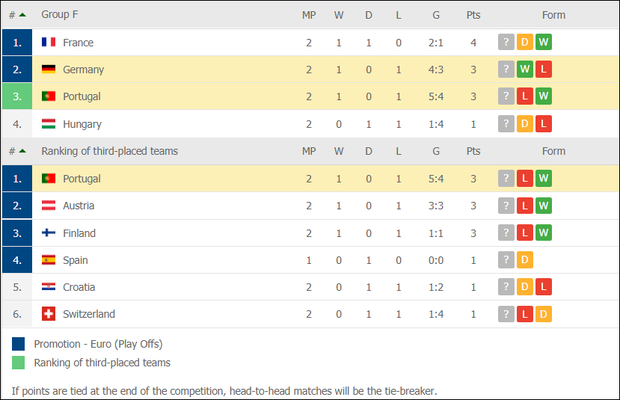Open Finland team link
The width and height of the screenshot is (620, 400).
coord(79,233)
